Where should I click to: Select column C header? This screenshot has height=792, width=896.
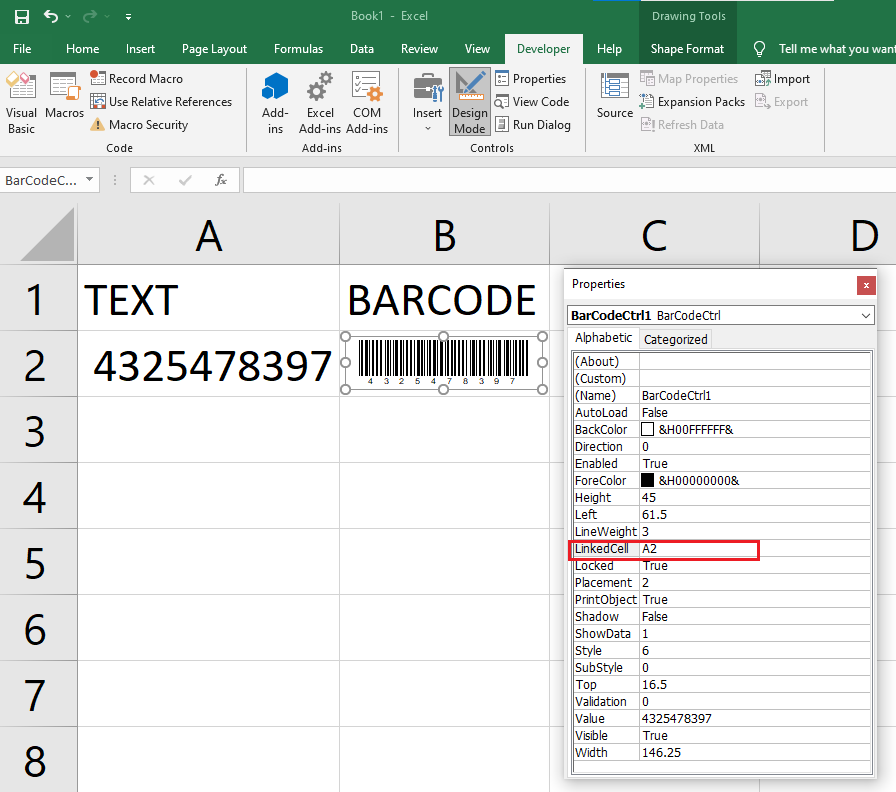tap(654, 234)
